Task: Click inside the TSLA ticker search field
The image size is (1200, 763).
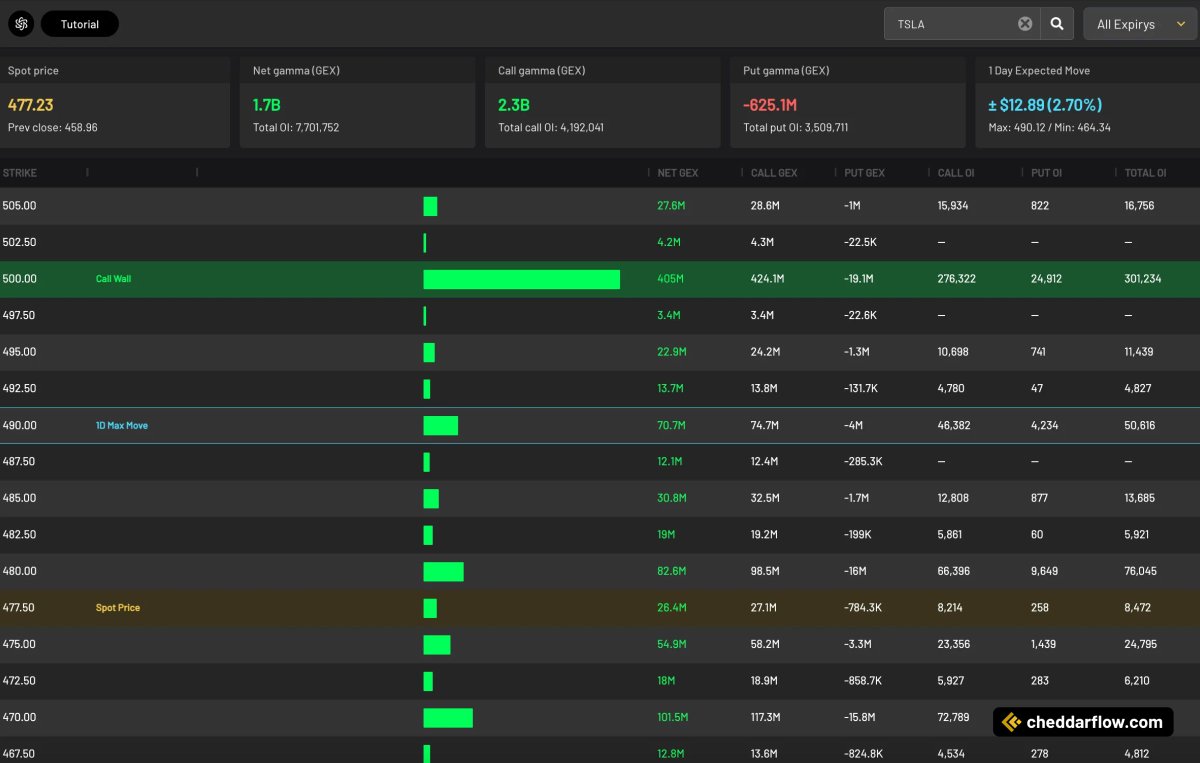Action: (x=950, y=23)
